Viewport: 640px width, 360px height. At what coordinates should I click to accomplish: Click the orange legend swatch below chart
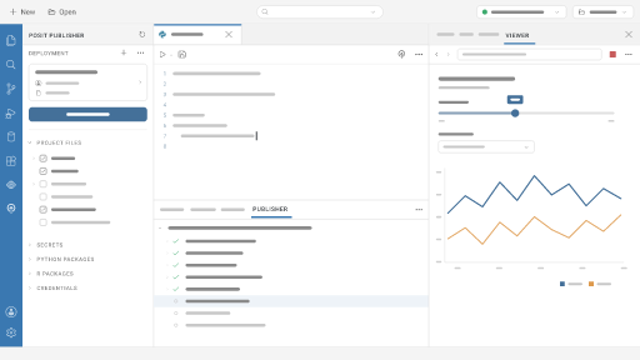[x=591, y=284]
